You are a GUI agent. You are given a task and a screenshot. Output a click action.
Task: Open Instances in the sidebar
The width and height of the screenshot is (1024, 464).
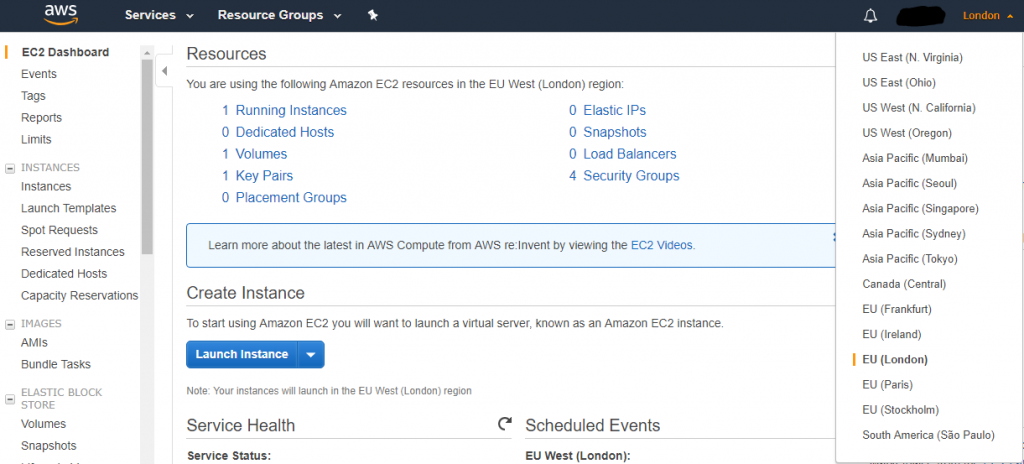[46, 187]
